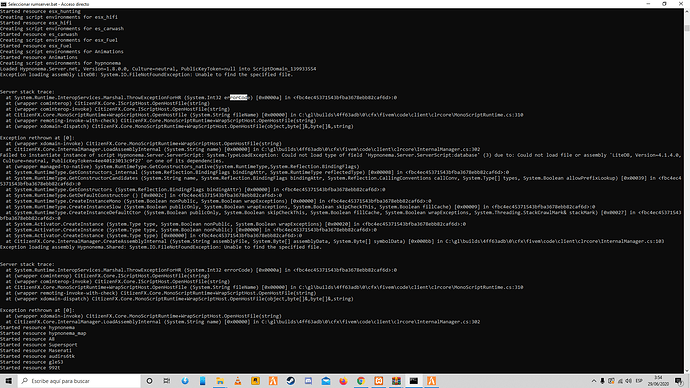This screenshot has width=690, height=388.
Task: Click the line 'Started resource Supersport'
Action: tap(39, 344)
